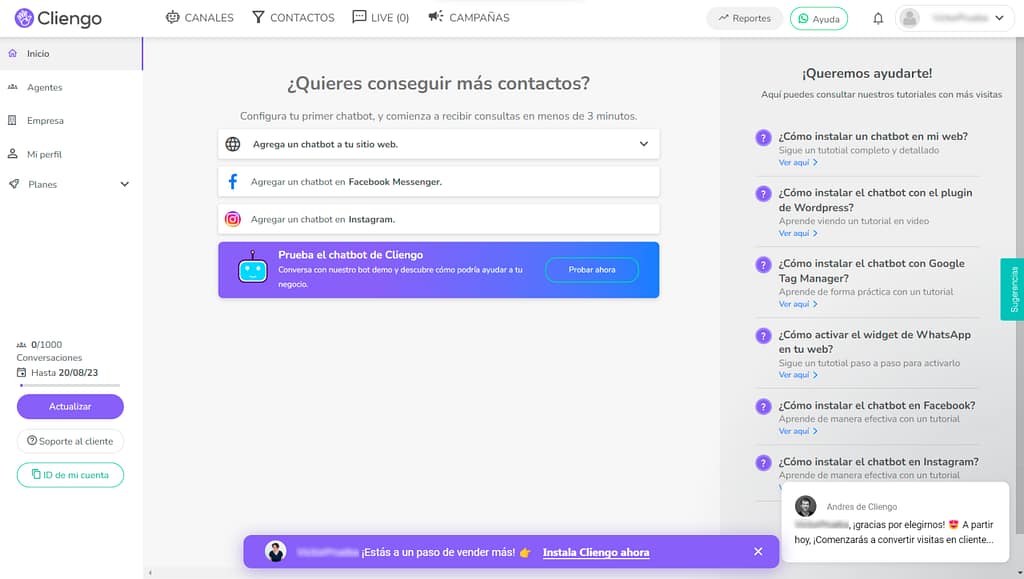This screenshot has height=579, width=1024.
Task: Open the notifications bell
Action: coord(878,17)
